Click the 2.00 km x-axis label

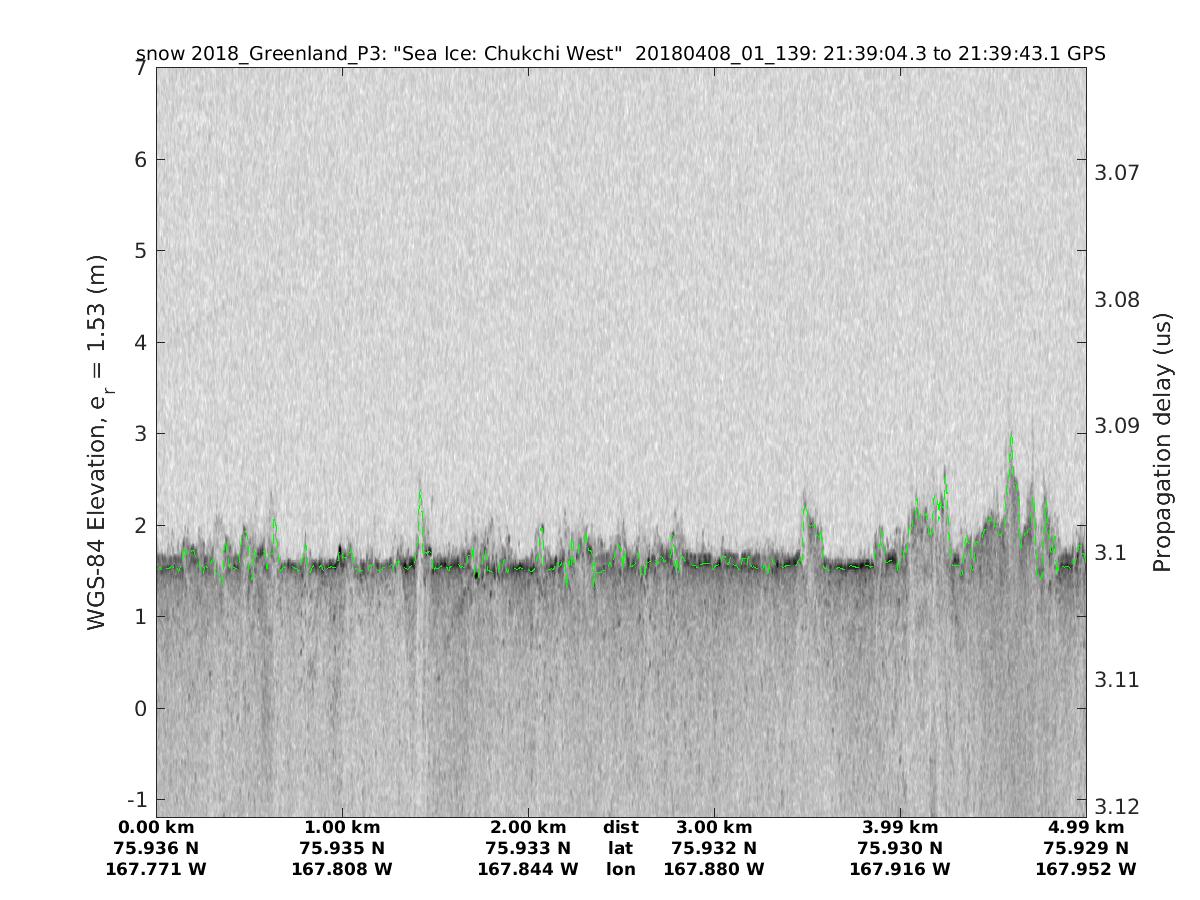[528, 828]
